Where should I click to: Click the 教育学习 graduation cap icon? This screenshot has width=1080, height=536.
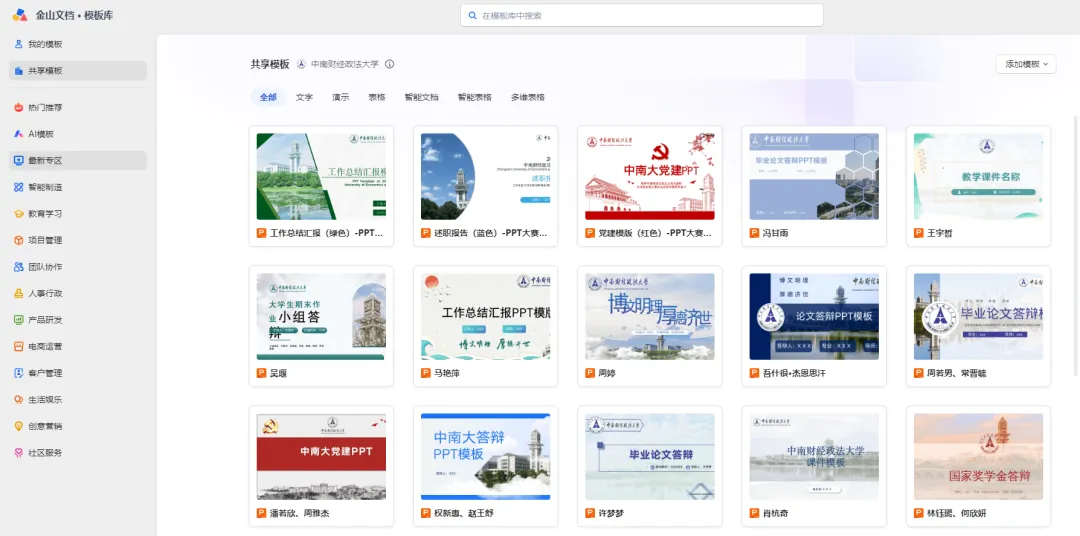[19, 214]
